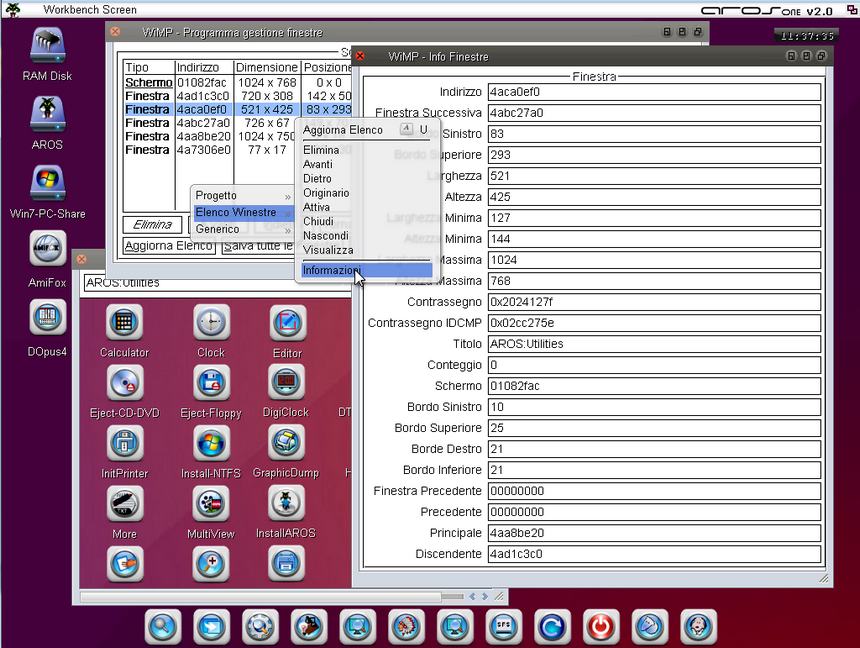Launch the Clock utility
This screenshot has width=860, height=648.
(x=210, y=323)
